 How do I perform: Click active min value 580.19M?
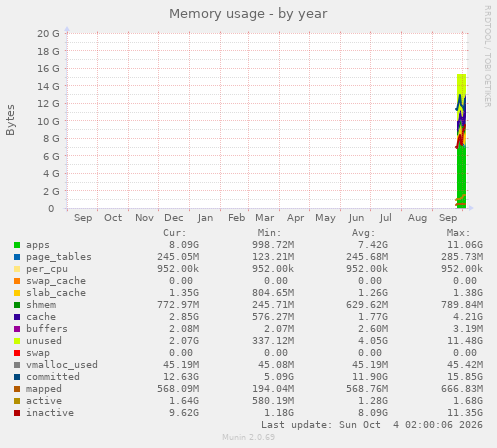(x=273, y=401)
